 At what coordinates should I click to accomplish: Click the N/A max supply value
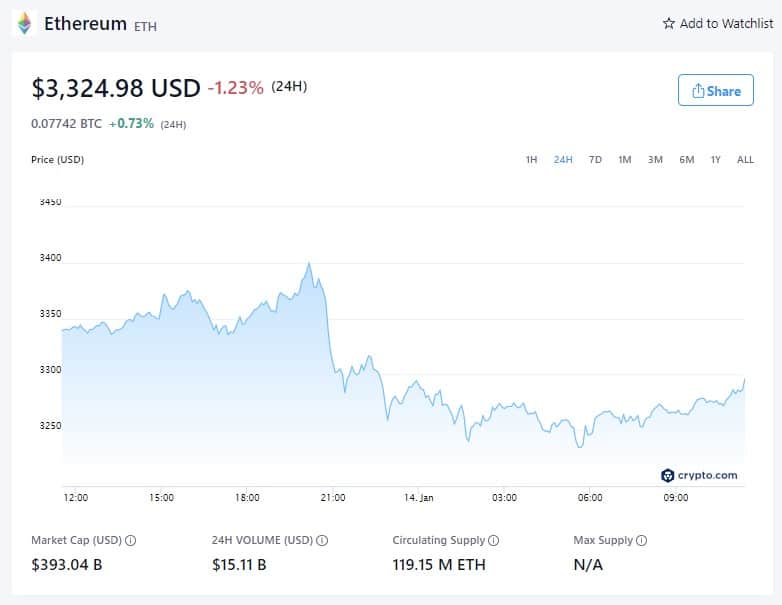(588, 565)
